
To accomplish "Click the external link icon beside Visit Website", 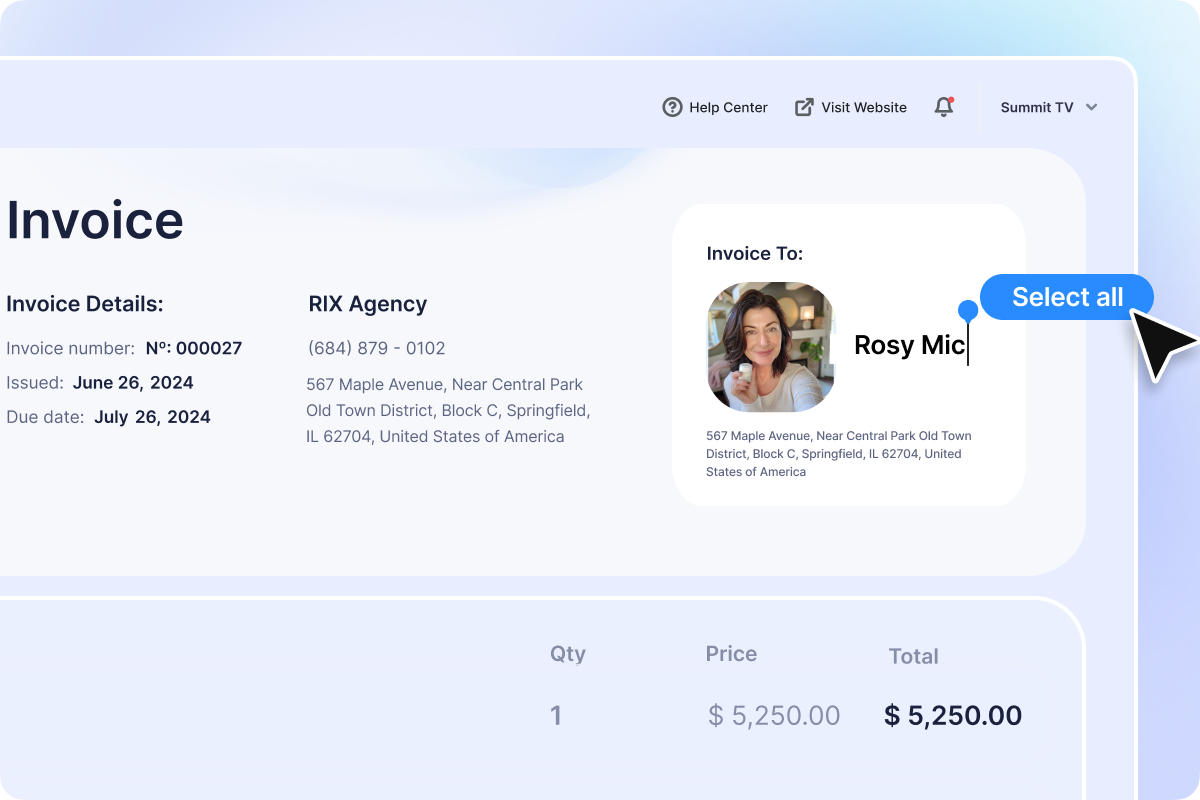I will [804, 107].
